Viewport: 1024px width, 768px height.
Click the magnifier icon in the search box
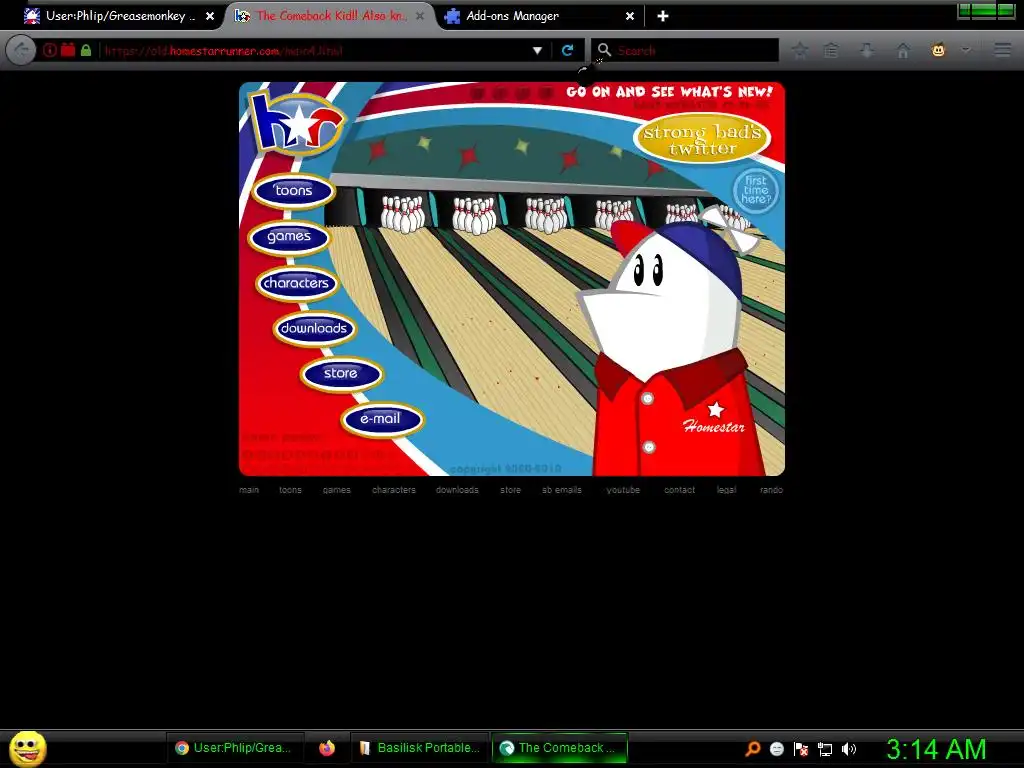click(x=604, y=50)
